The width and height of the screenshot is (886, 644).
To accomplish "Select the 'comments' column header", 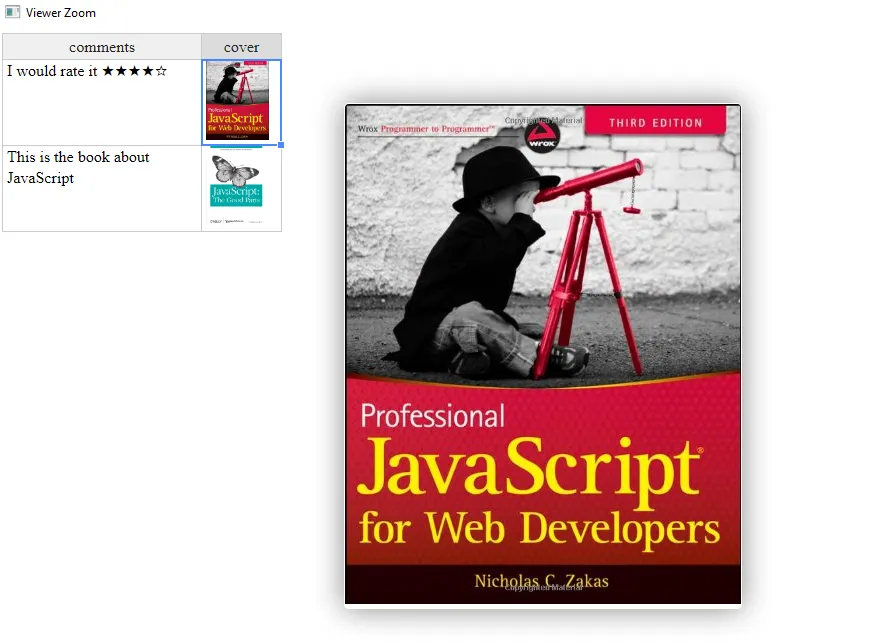I will click(x=102, y=47).
